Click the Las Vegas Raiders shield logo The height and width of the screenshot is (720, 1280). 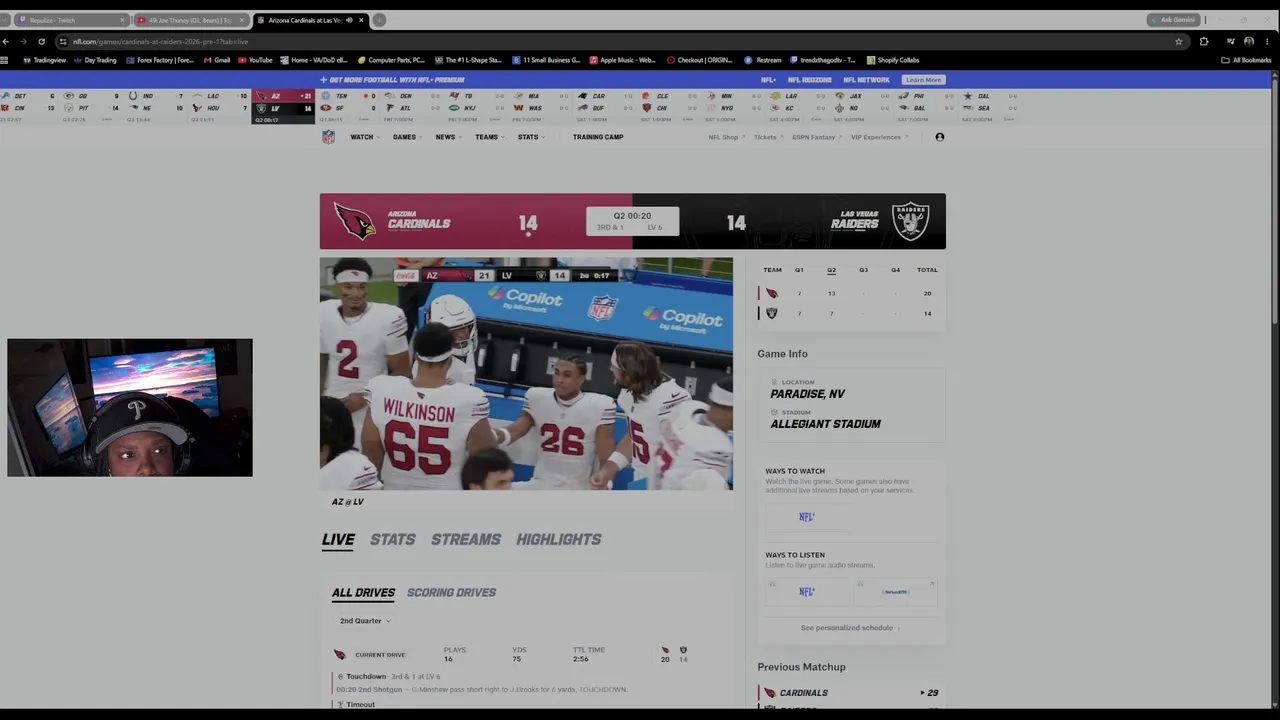[910, 222]
